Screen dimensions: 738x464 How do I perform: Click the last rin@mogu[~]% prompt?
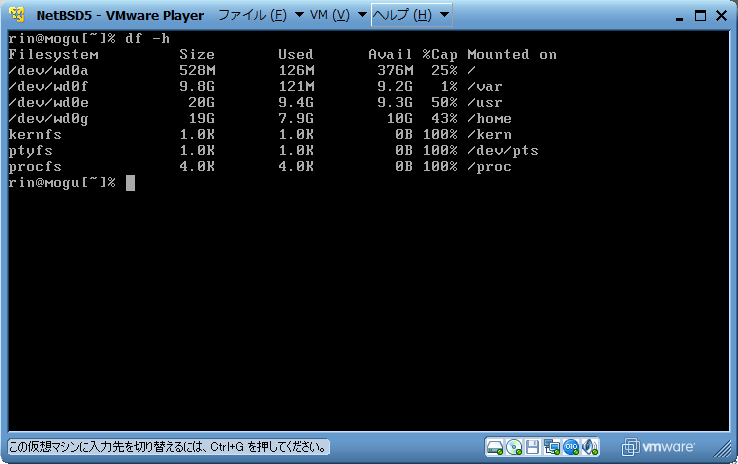[x=62, y=183]
